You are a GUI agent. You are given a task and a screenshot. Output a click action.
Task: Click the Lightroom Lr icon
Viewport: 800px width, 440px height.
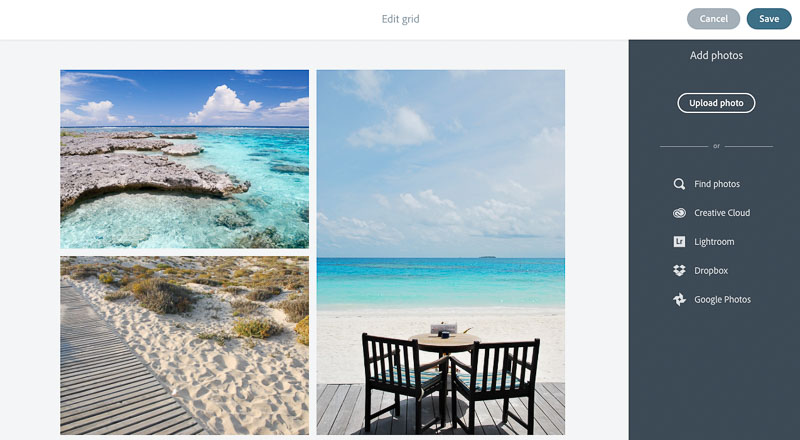679,241
